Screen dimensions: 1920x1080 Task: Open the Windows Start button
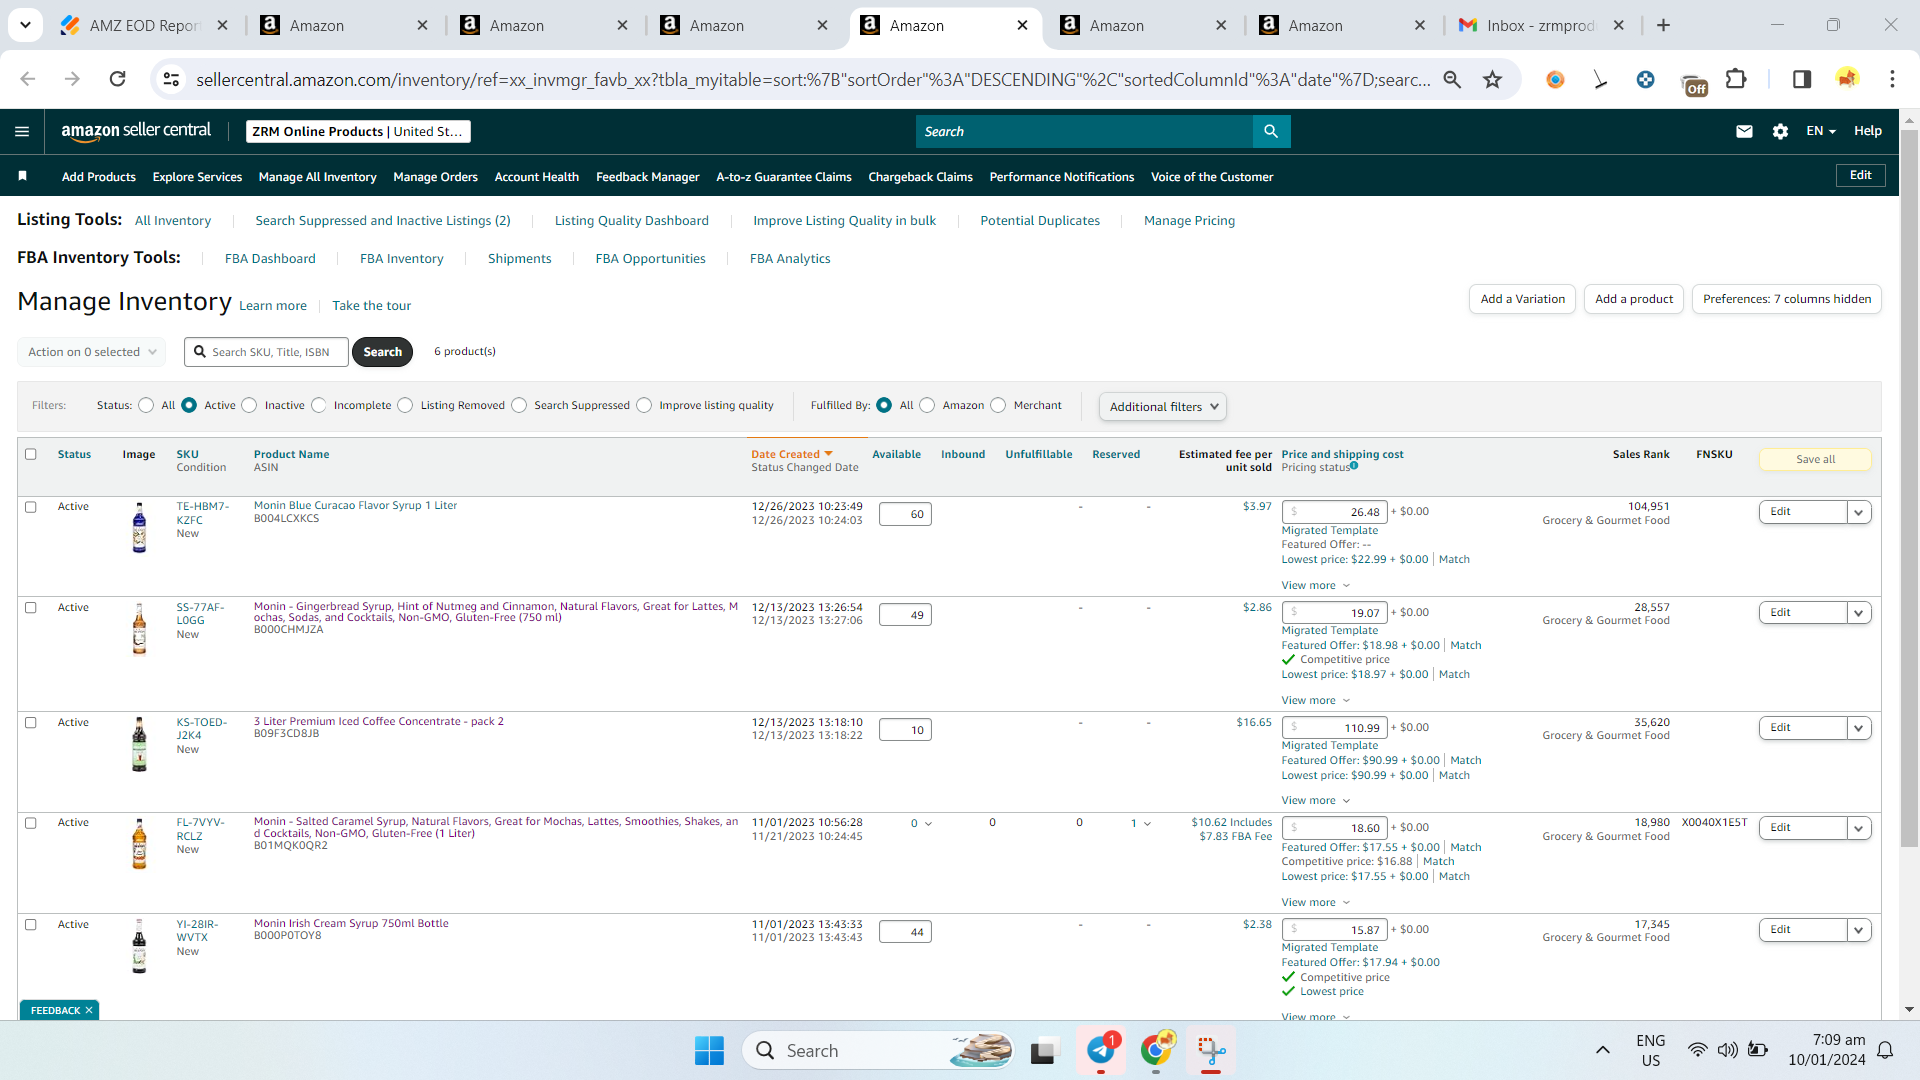point(709,1050)
